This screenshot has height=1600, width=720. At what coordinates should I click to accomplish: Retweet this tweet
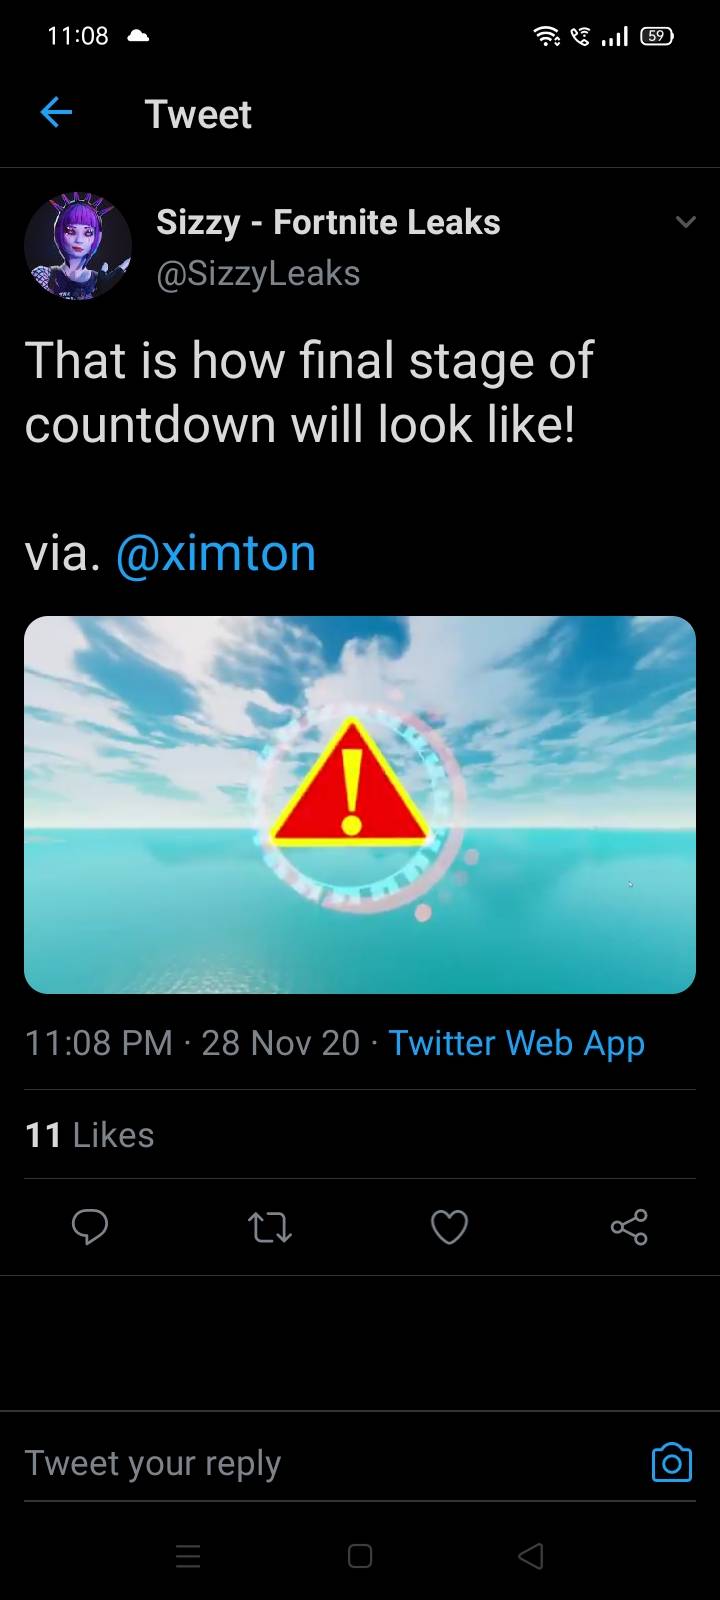point(269,1227)
